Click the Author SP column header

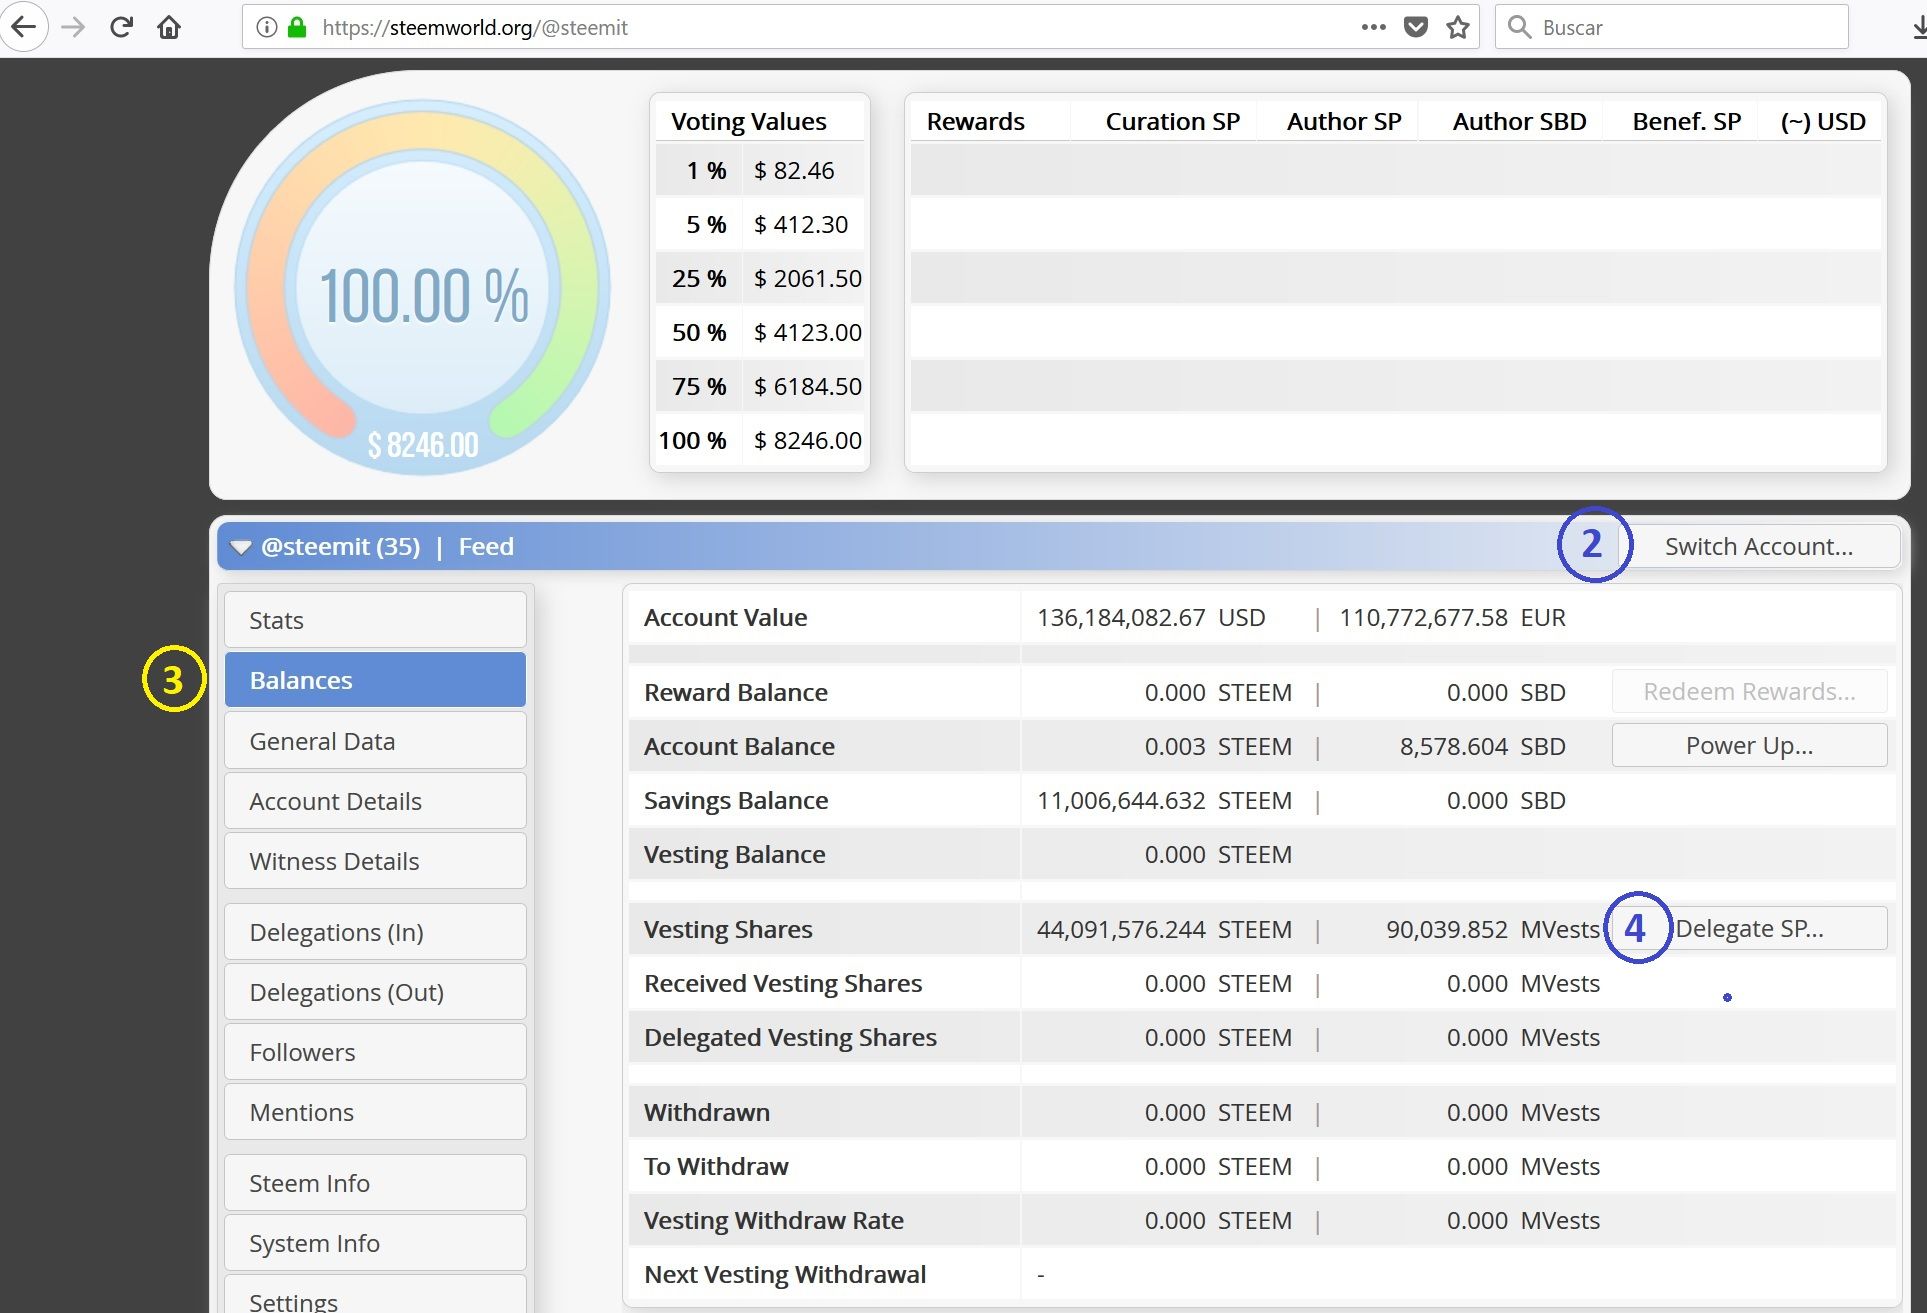tap(1344, 121)
